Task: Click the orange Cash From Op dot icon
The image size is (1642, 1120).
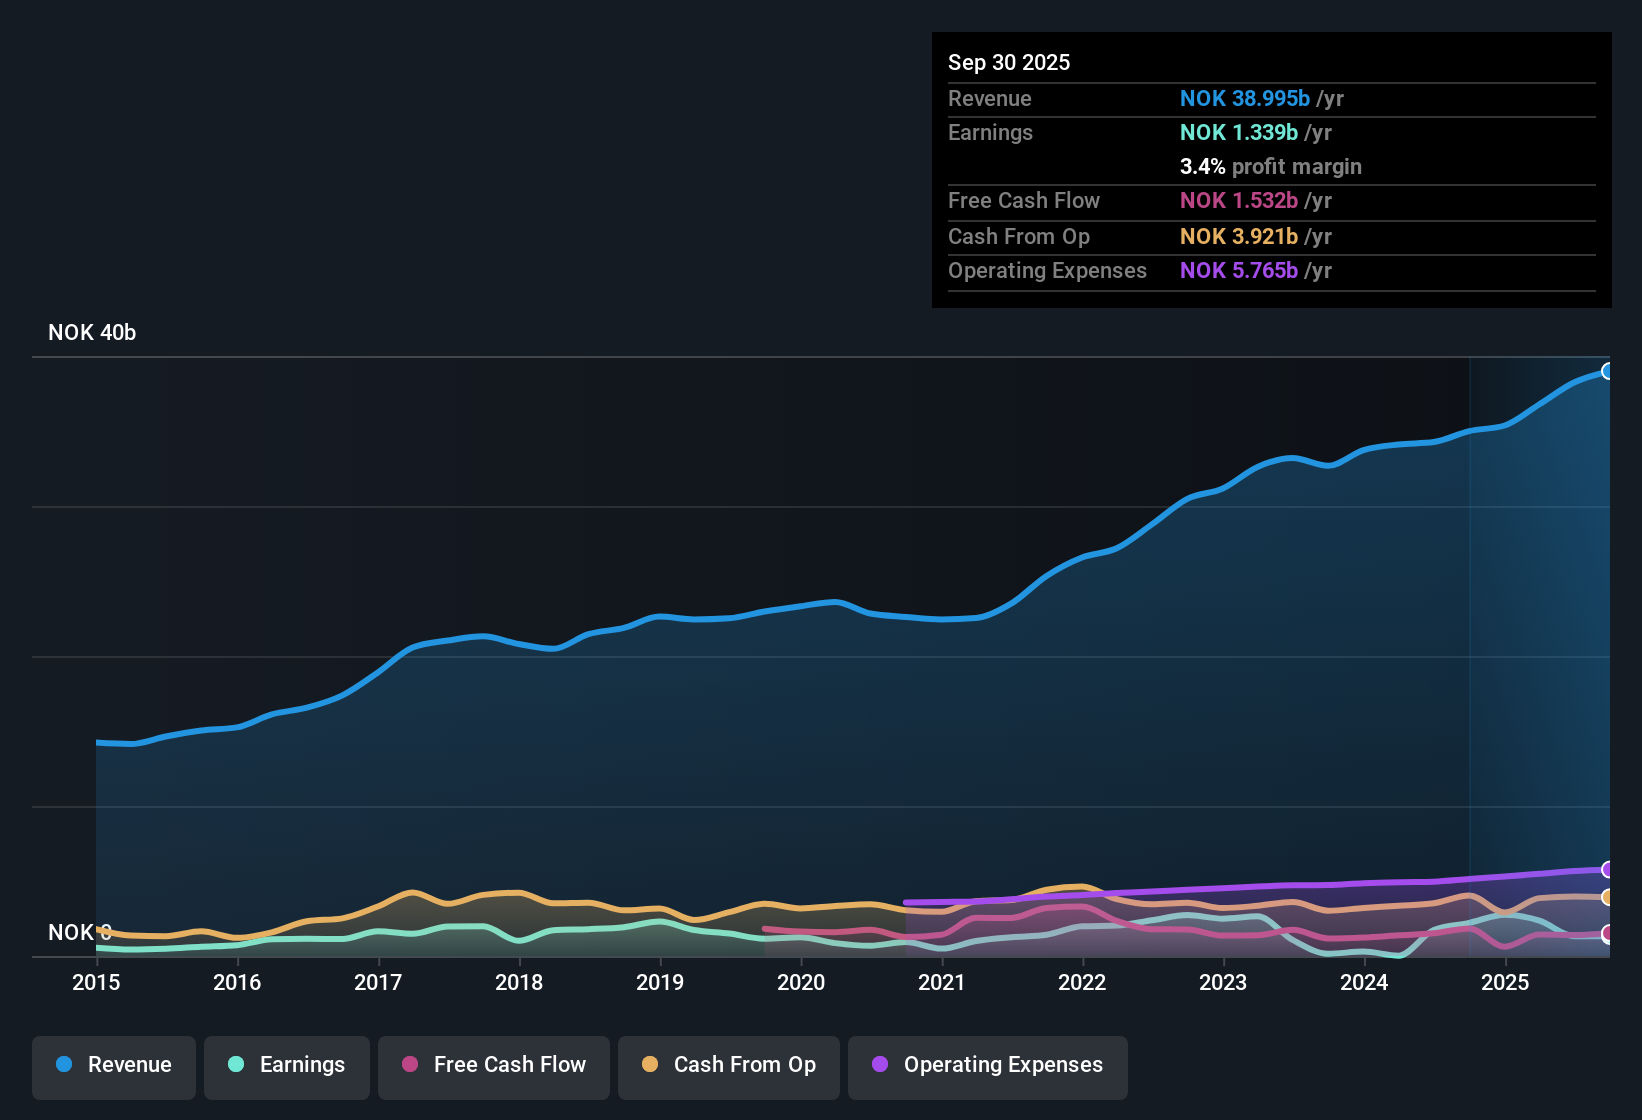Action: pos(649,1065)
